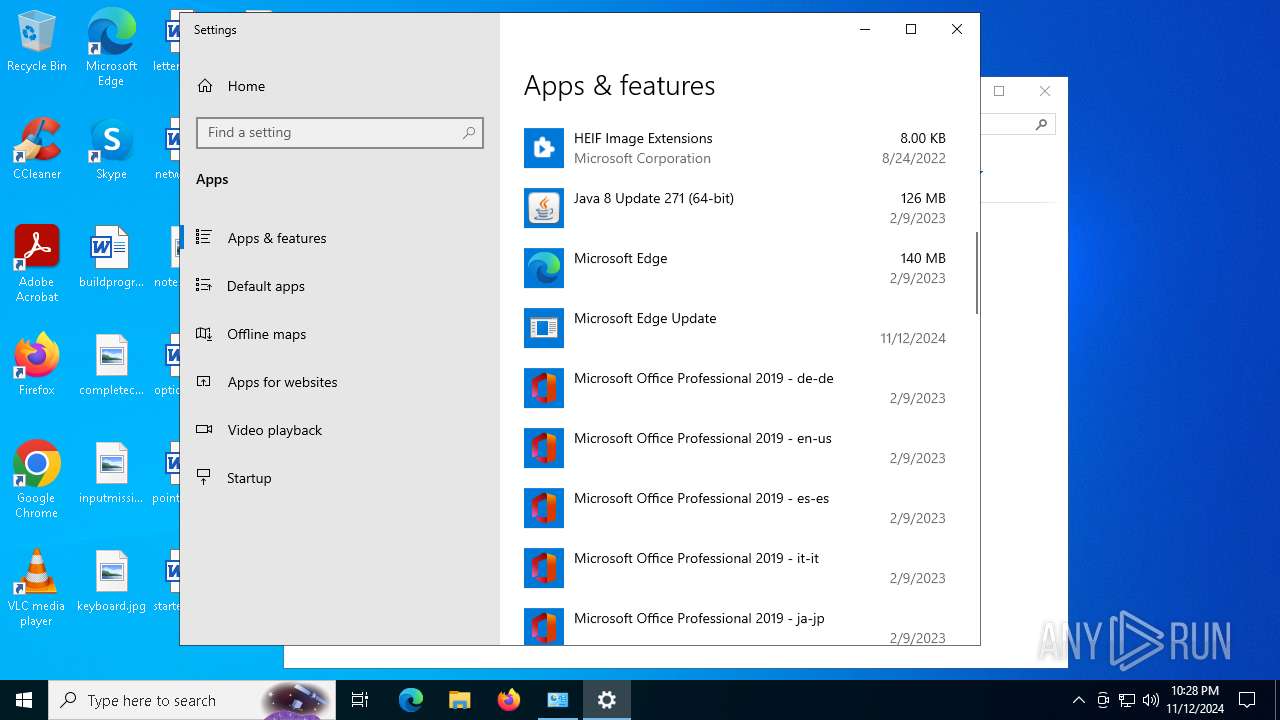Select completec... image file on desktop
This screenshot has width=1280, height=720.
click(111, 364)
